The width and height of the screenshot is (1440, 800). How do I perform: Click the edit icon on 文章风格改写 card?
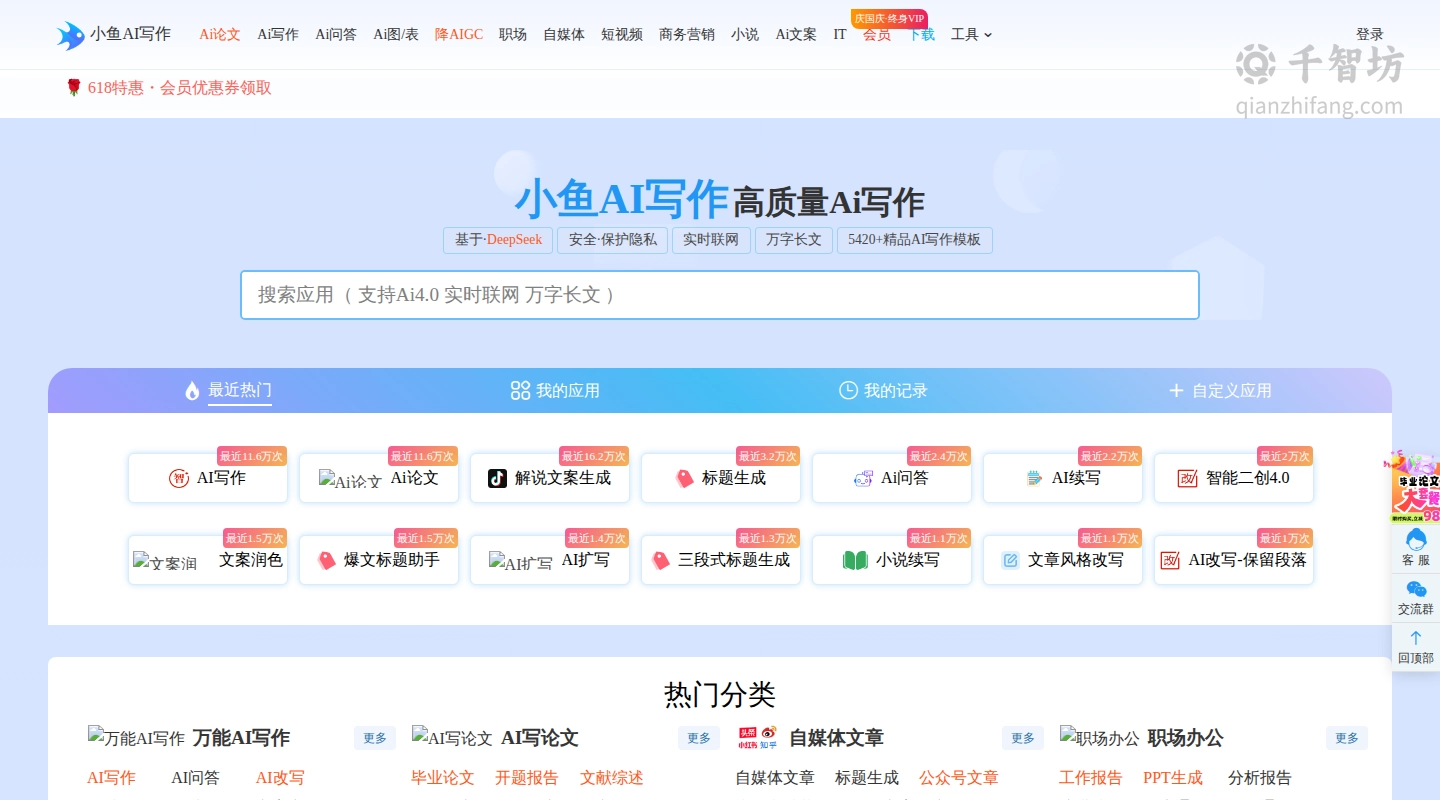pos(1010,560)
